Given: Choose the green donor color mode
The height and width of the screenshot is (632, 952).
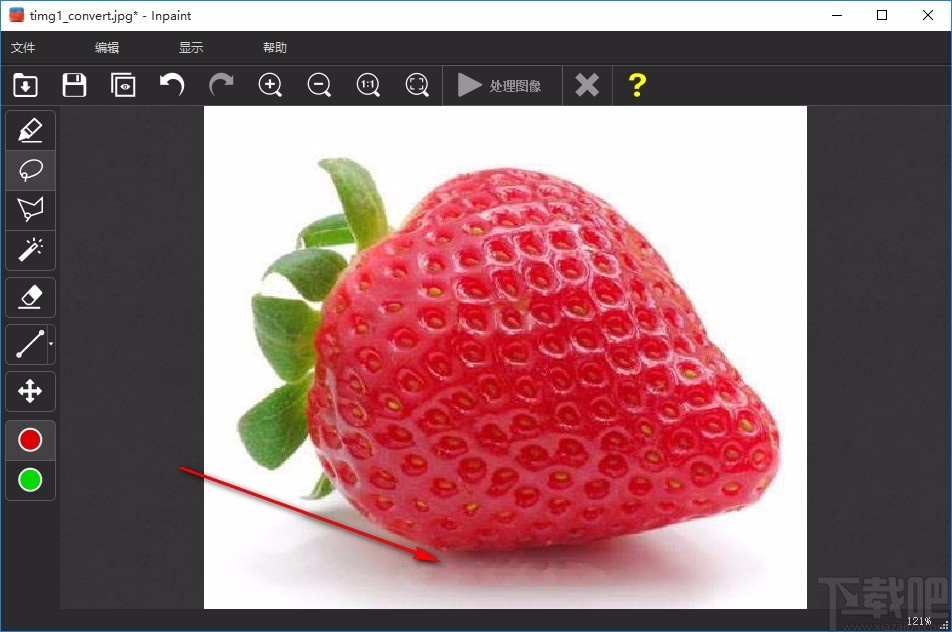Looking at the screenshot, I should click(x=30, y=480).
